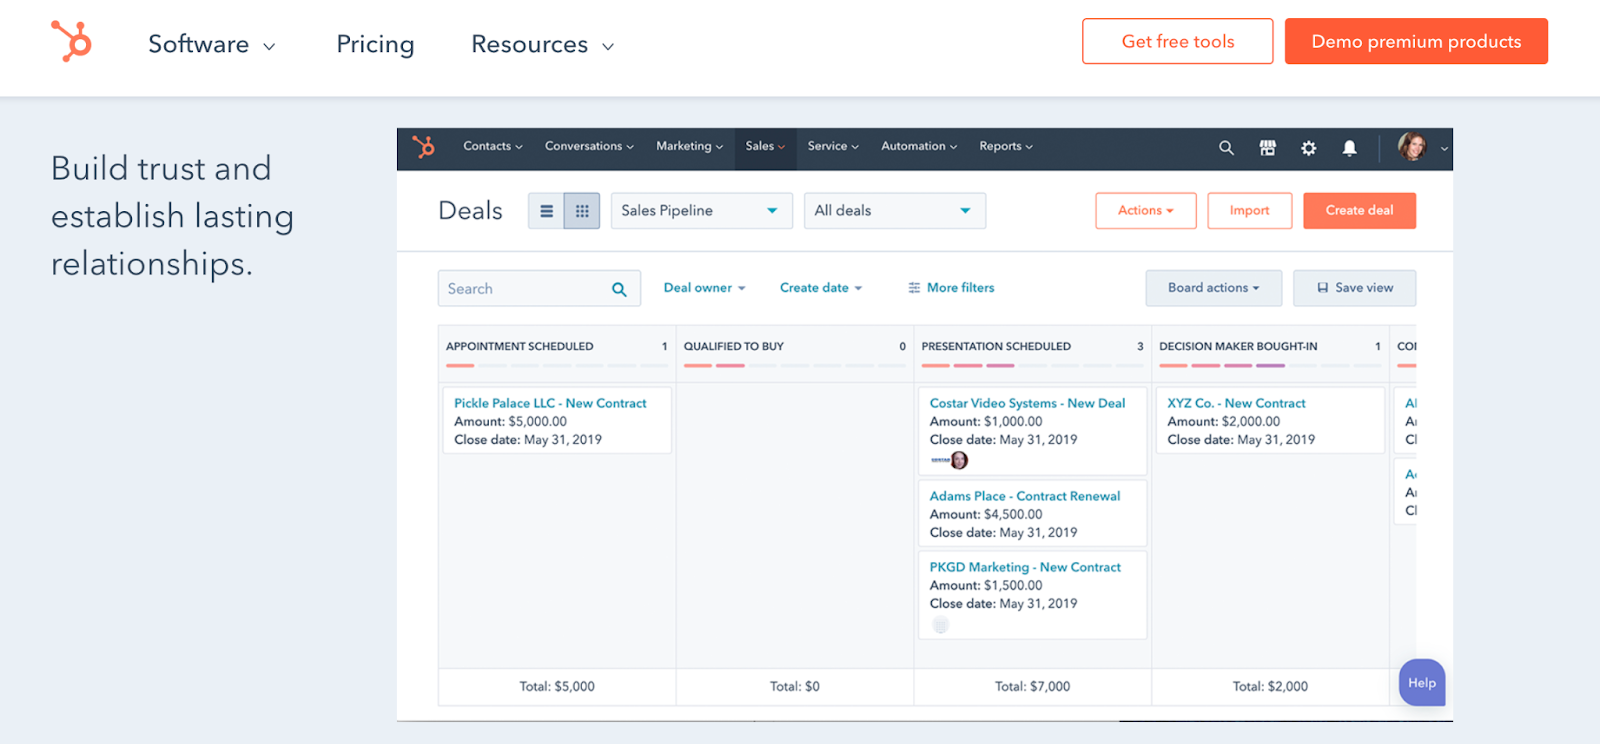Switch to board grid view of deals
The height and width of the screenshot is (744, 1600).
click(x=582, y=211)
